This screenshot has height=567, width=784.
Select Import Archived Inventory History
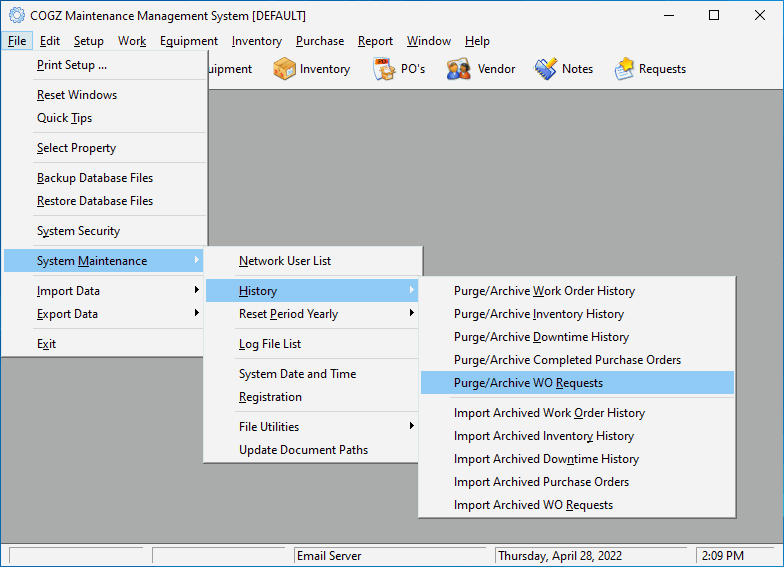pos(578,436)
